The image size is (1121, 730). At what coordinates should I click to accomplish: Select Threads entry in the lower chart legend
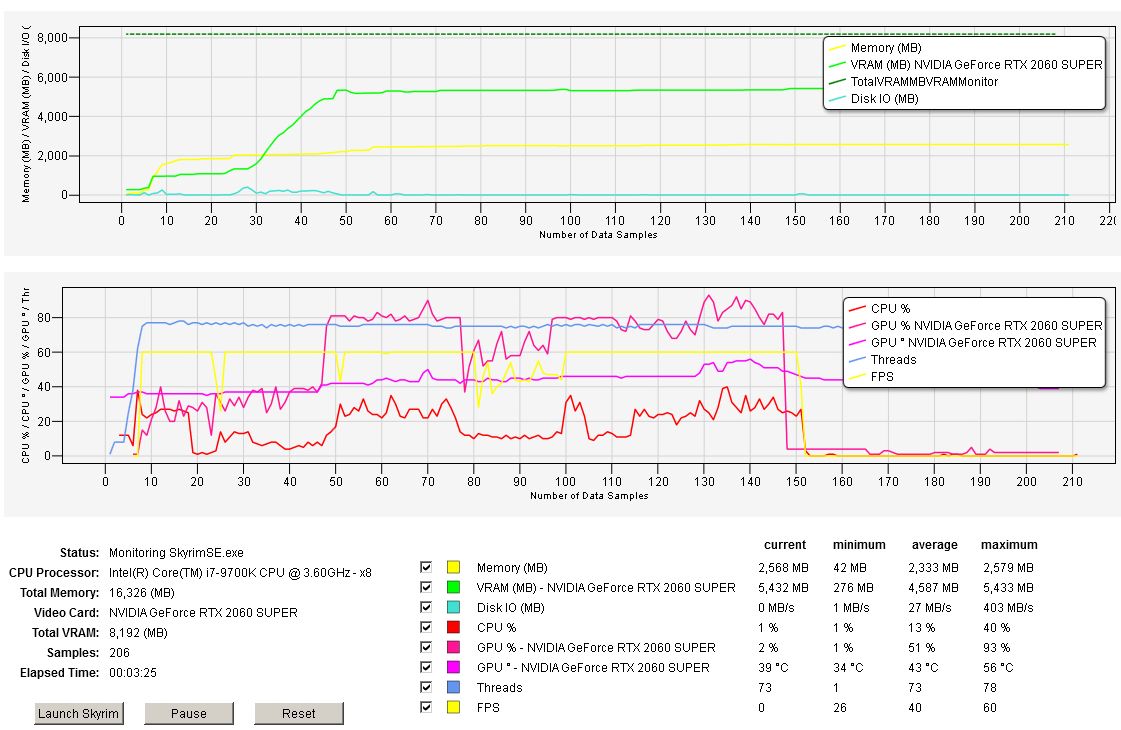(892, 360)
